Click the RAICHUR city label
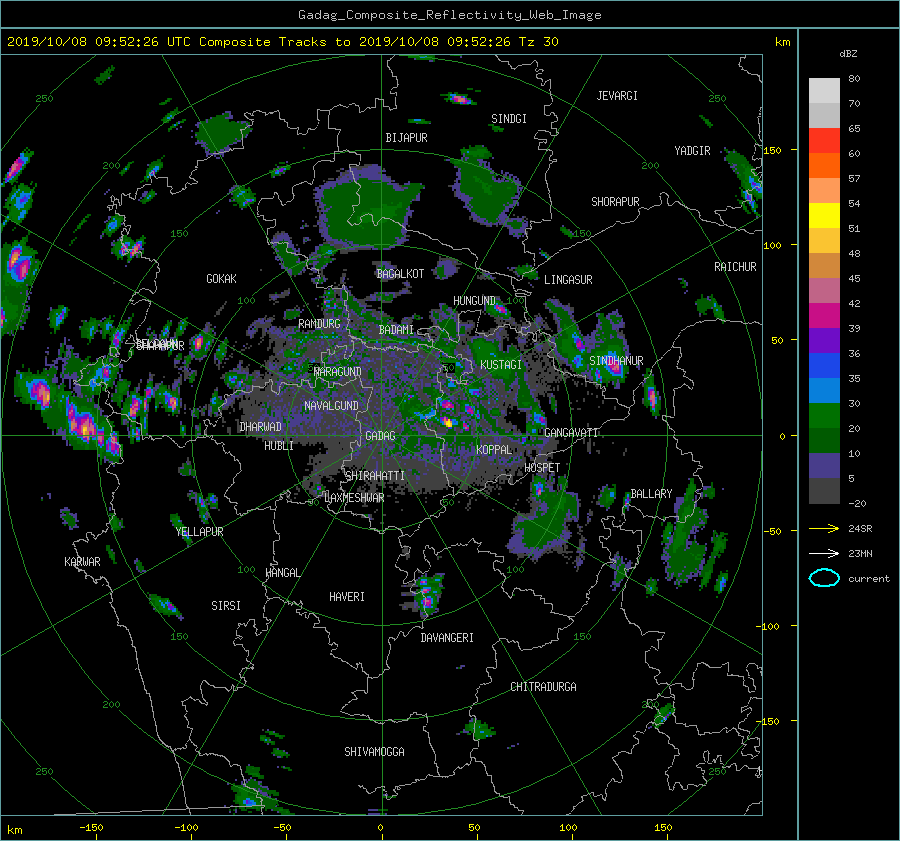This screenshot has width=900, height=841. coord(735,267)
